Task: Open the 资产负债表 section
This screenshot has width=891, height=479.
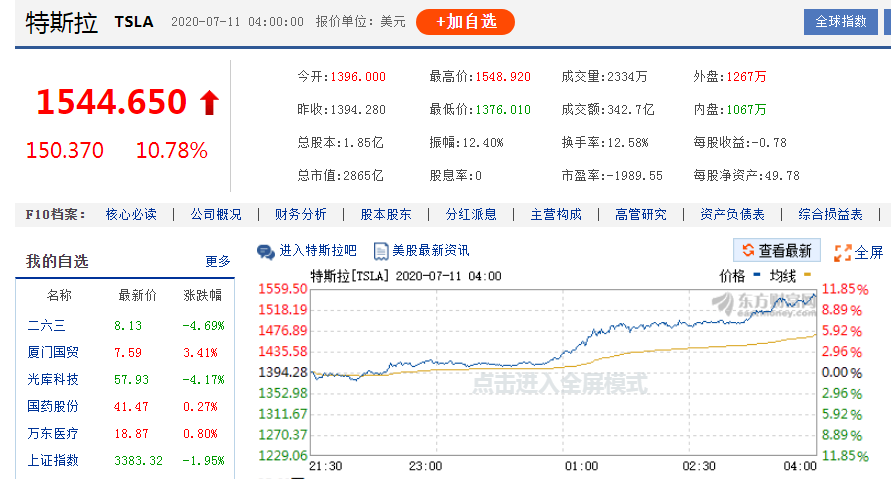Action: point(732,214)
